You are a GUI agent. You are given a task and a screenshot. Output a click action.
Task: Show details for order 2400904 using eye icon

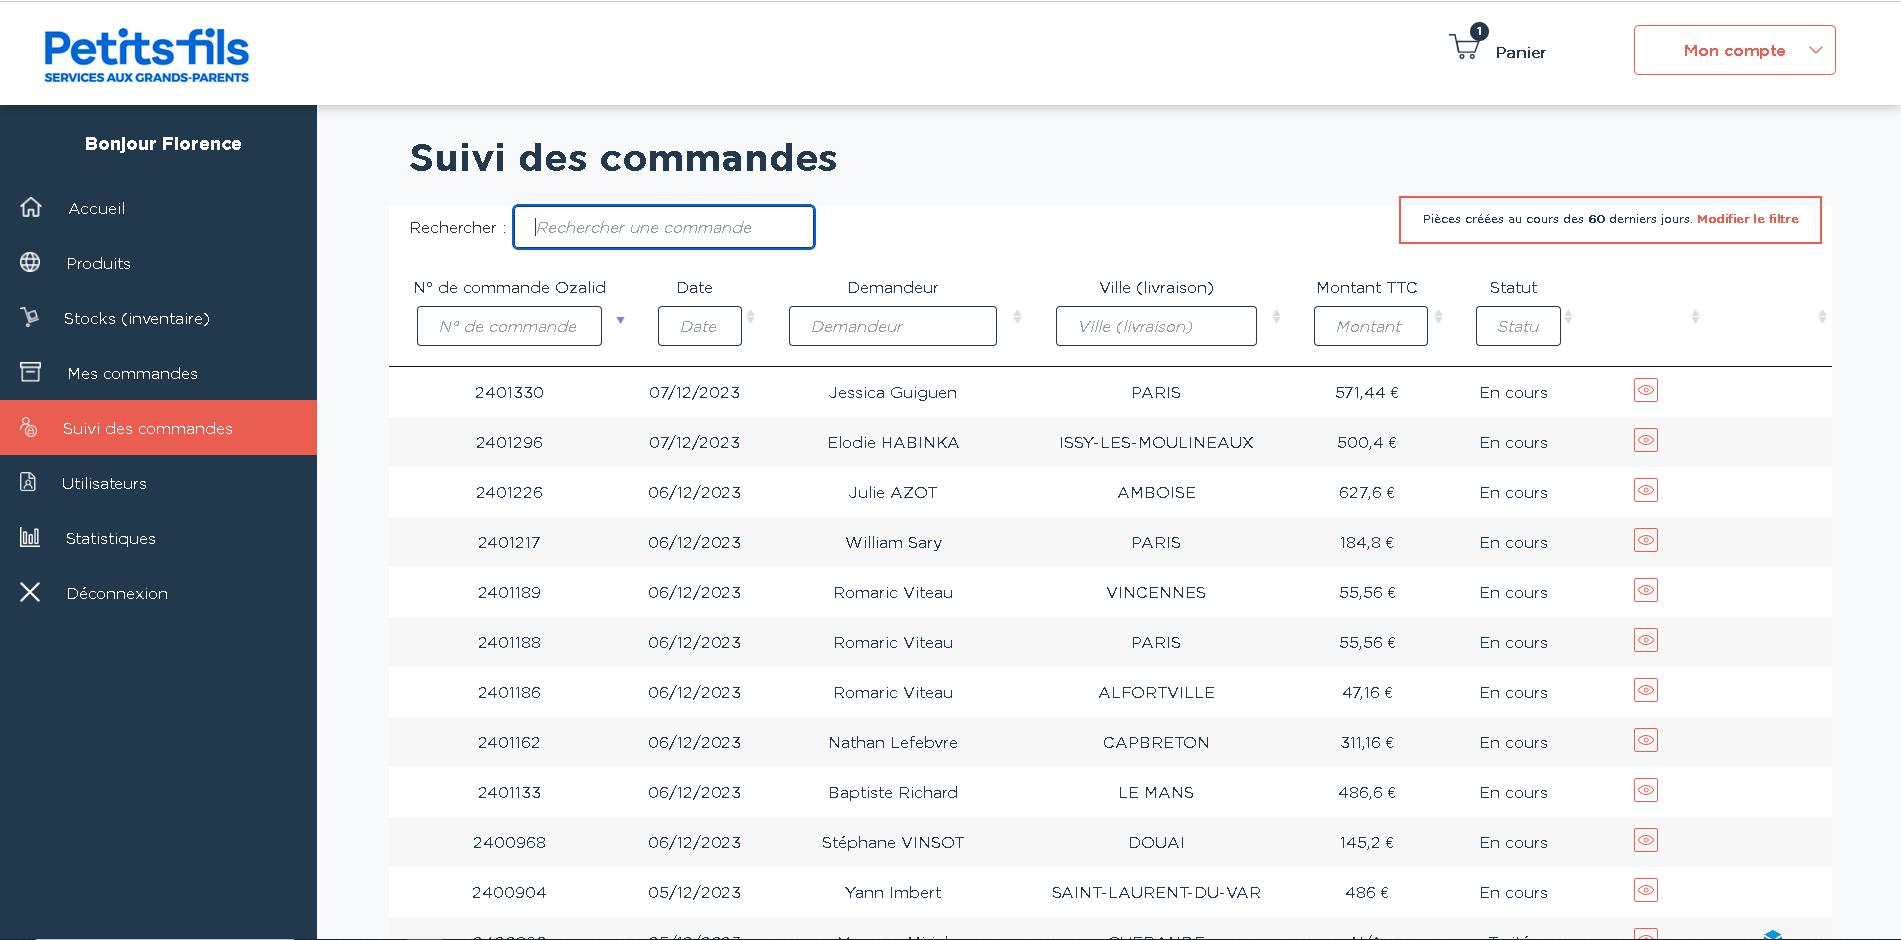tap(1645, 890)
